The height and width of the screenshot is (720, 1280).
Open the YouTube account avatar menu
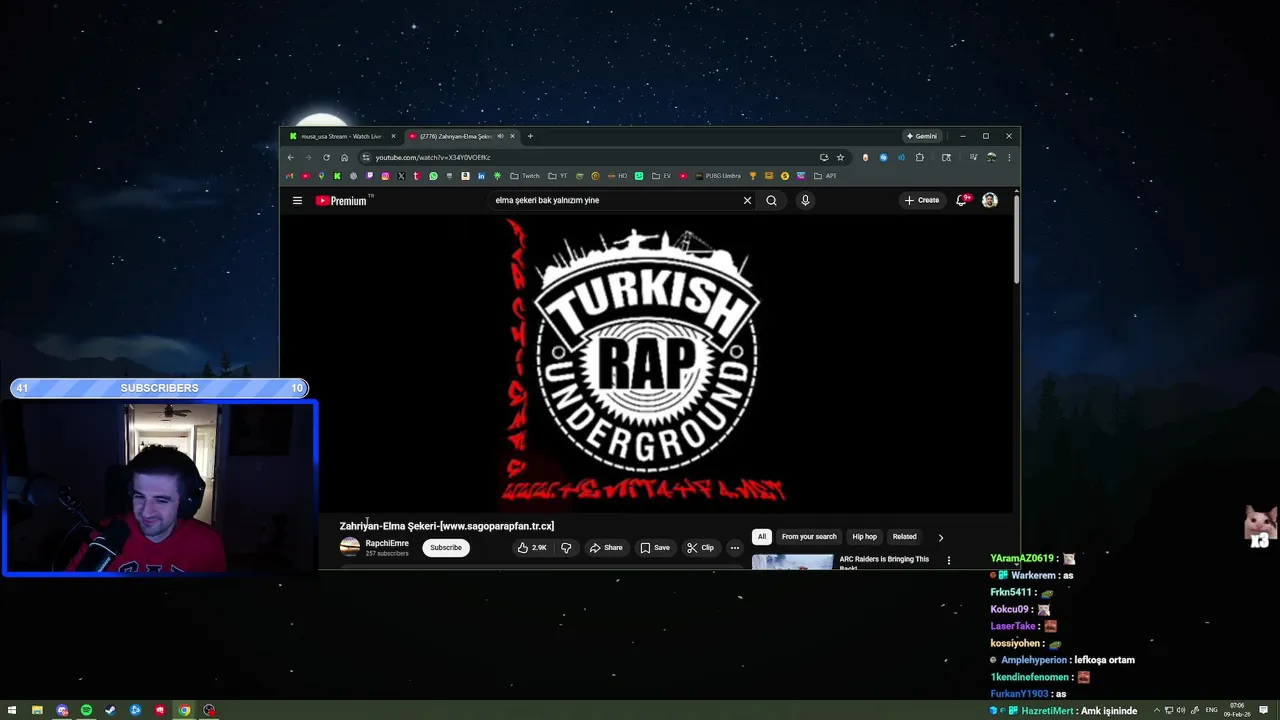coord(989,201)
